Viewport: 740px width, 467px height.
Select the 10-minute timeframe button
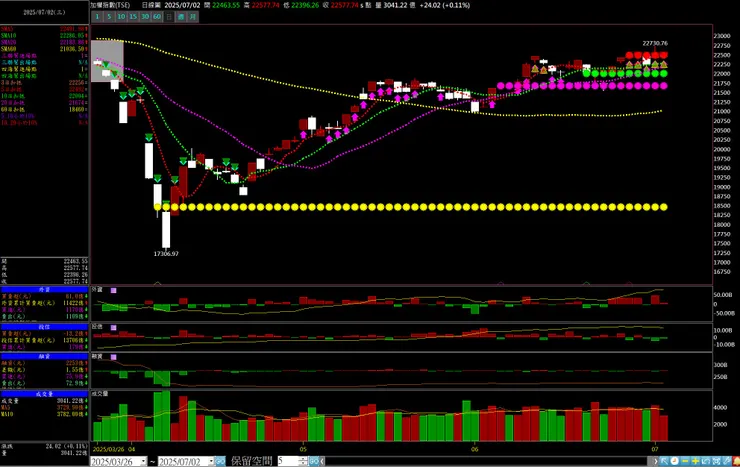(121, 17)
